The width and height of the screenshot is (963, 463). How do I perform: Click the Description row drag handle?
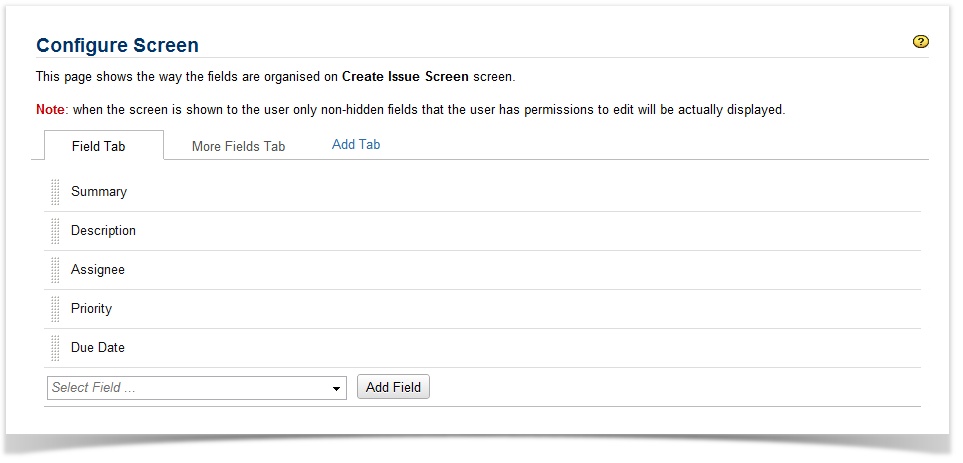pos(55,231)
